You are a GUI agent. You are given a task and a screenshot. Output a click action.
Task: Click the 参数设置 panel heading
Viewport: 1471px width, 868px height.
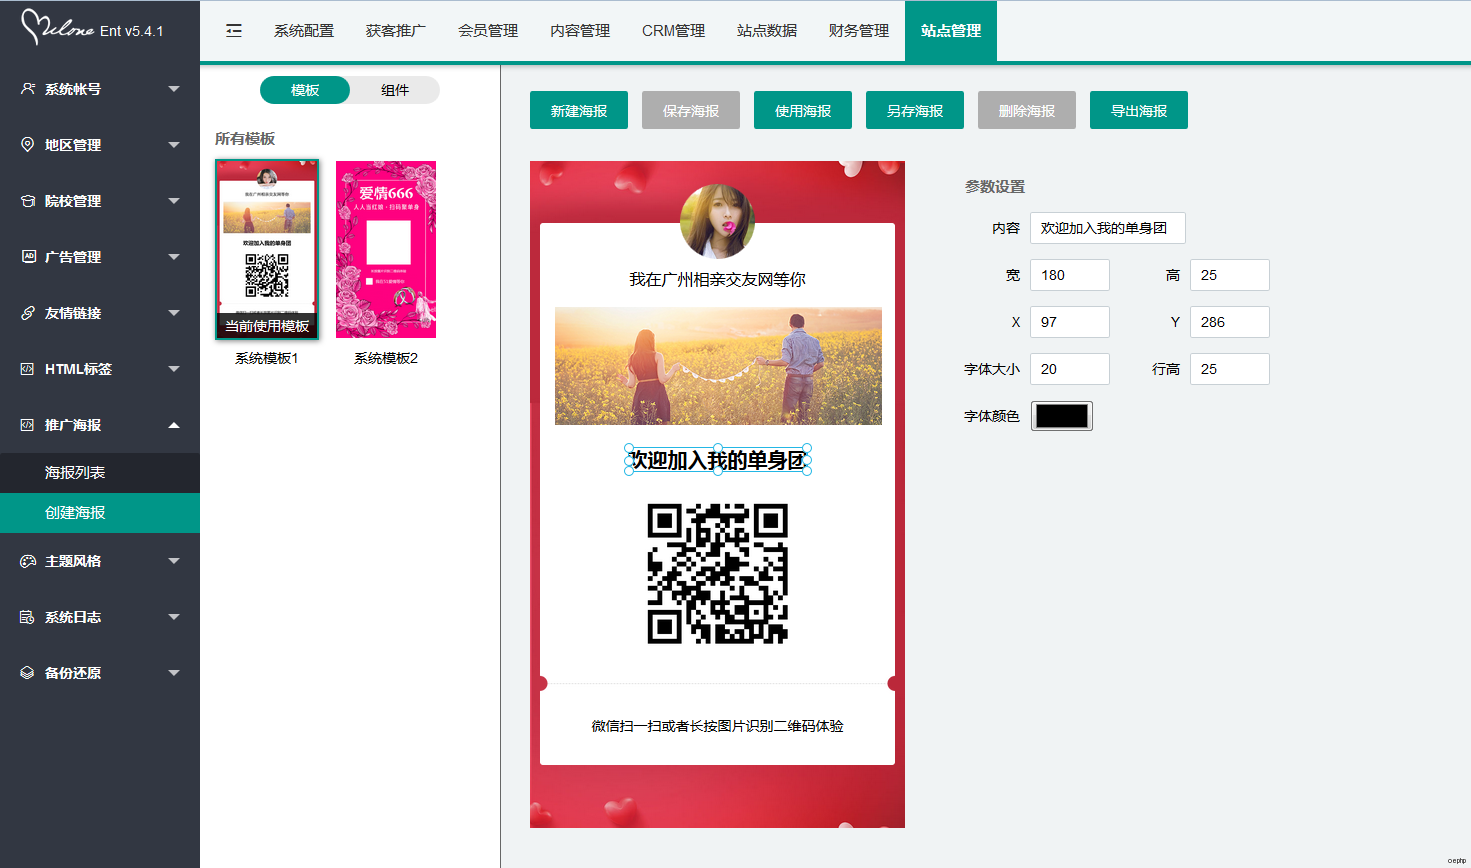[995, 186]
